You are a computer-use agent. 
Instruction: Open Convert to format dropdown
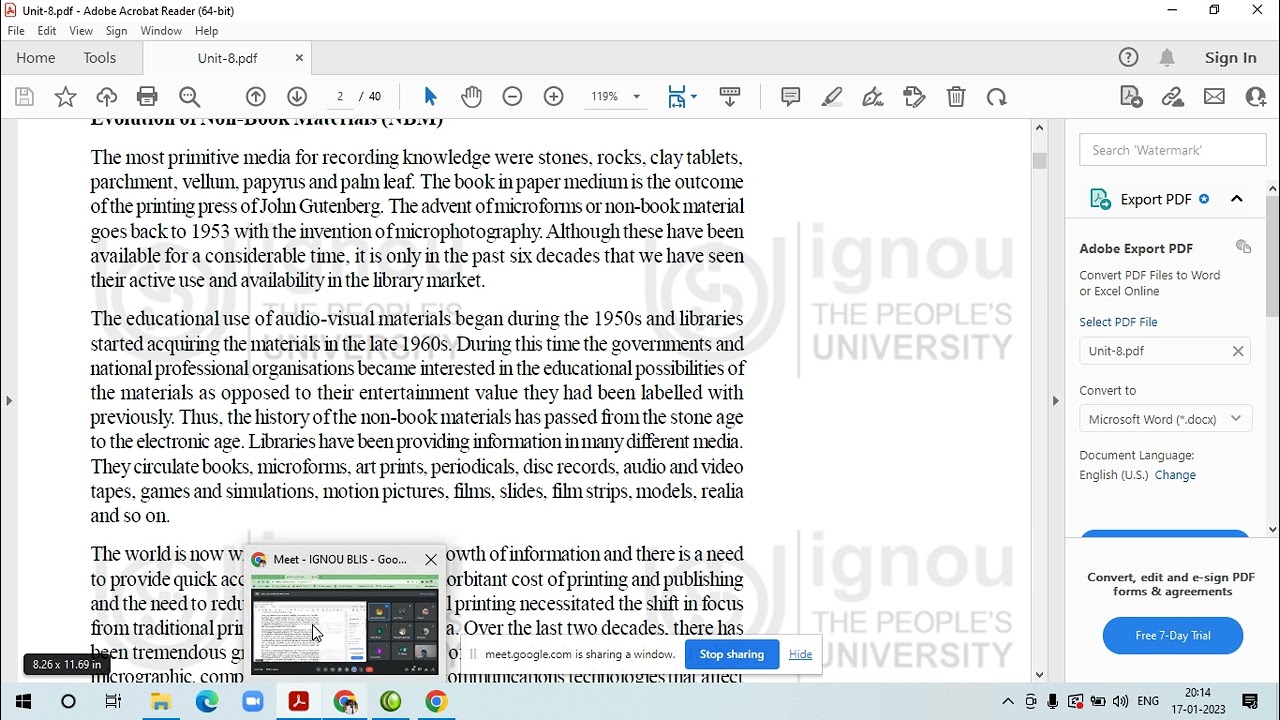(x=1165, y=419)
